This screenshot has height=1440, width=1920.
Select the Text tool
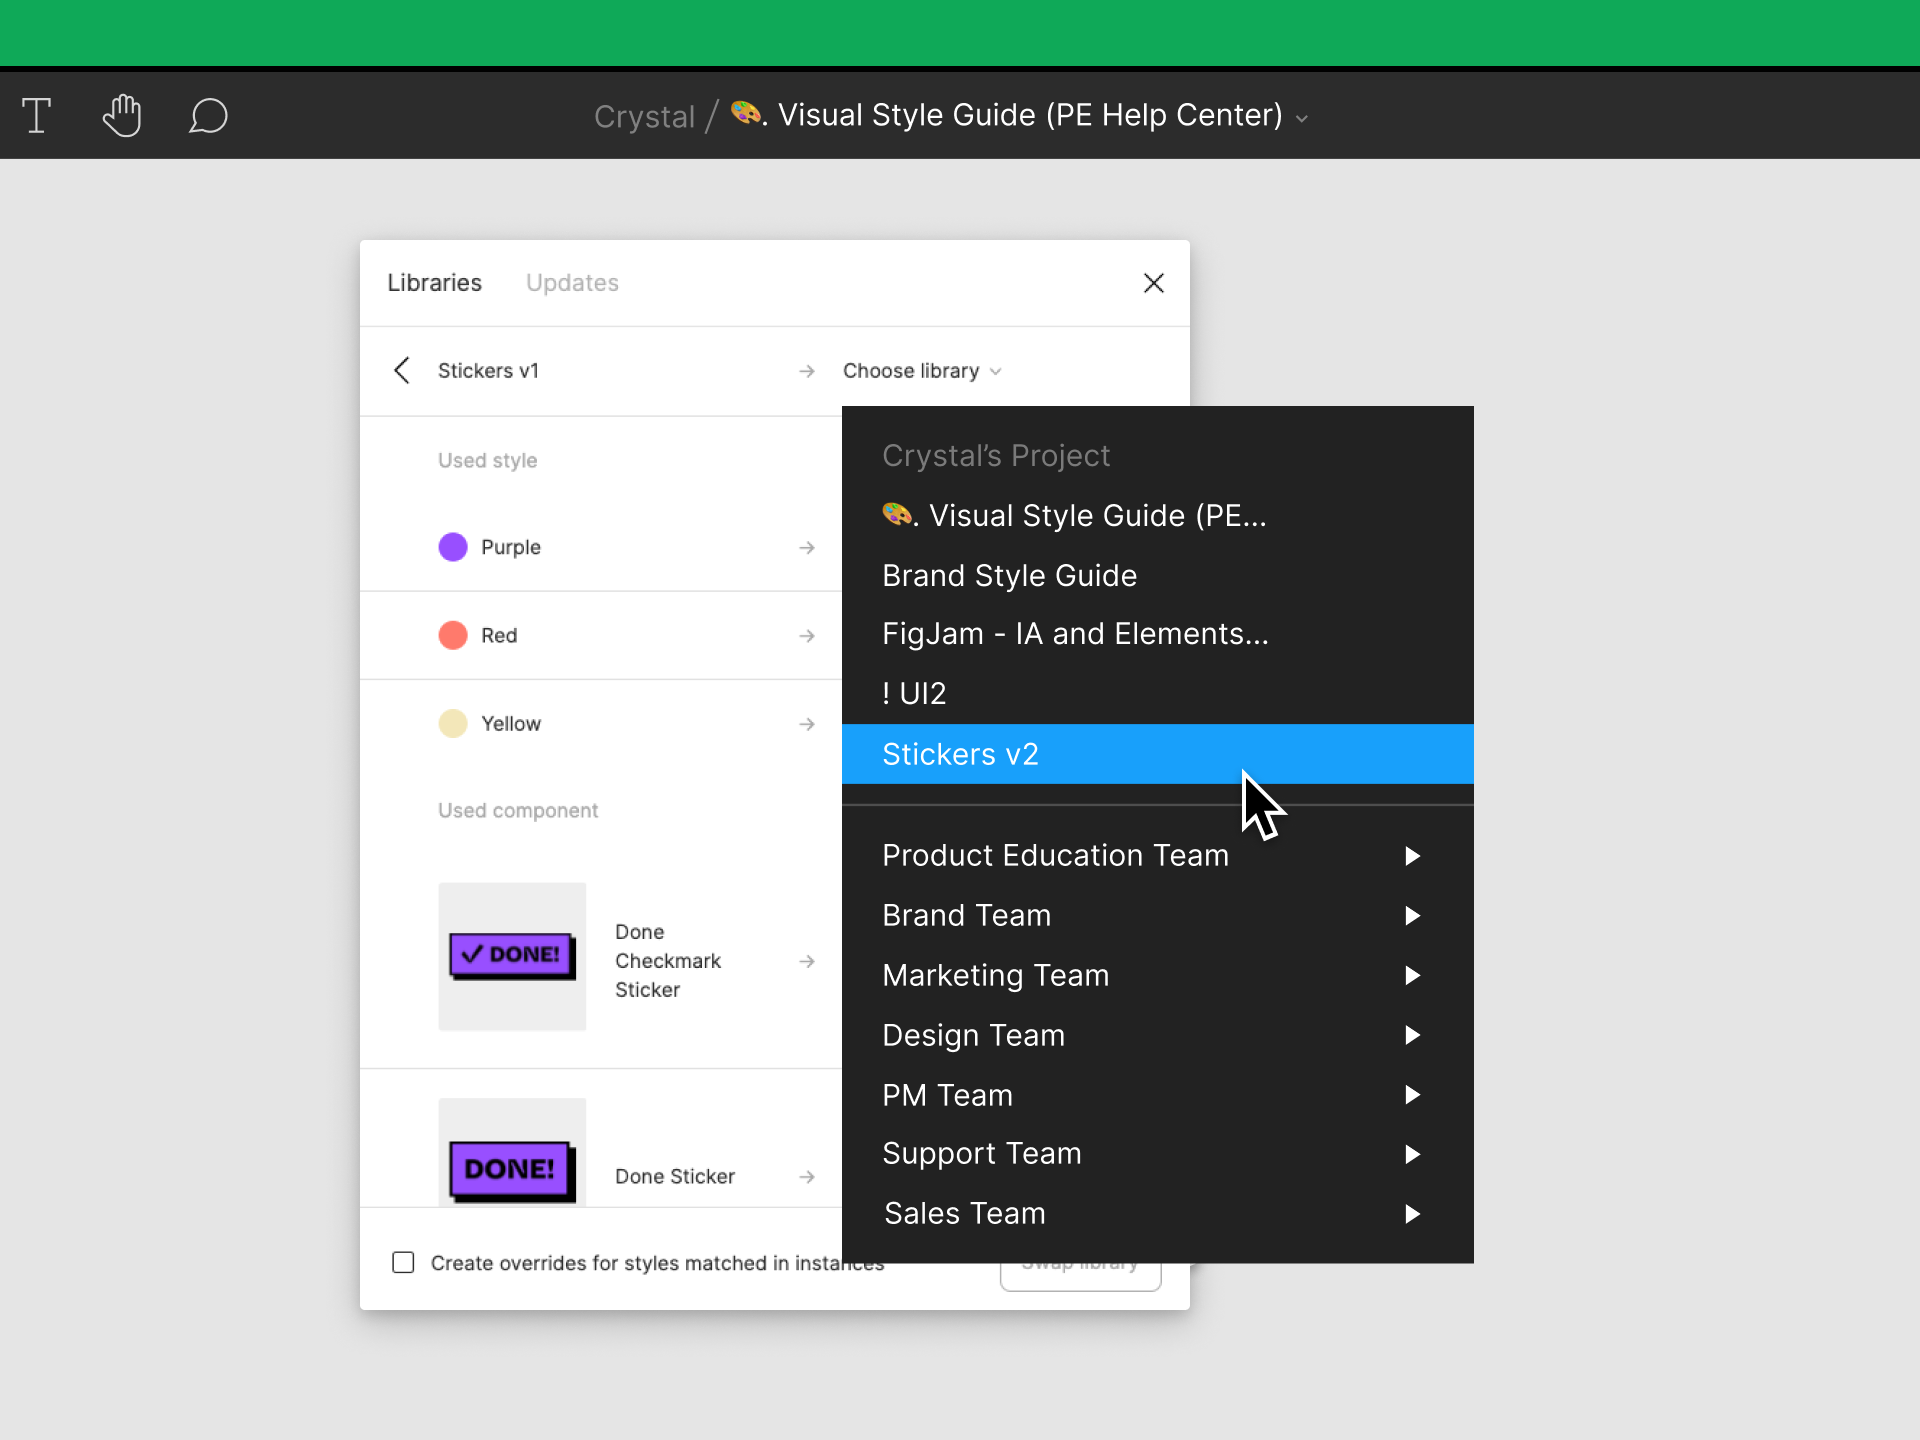(x=37, y=115)
